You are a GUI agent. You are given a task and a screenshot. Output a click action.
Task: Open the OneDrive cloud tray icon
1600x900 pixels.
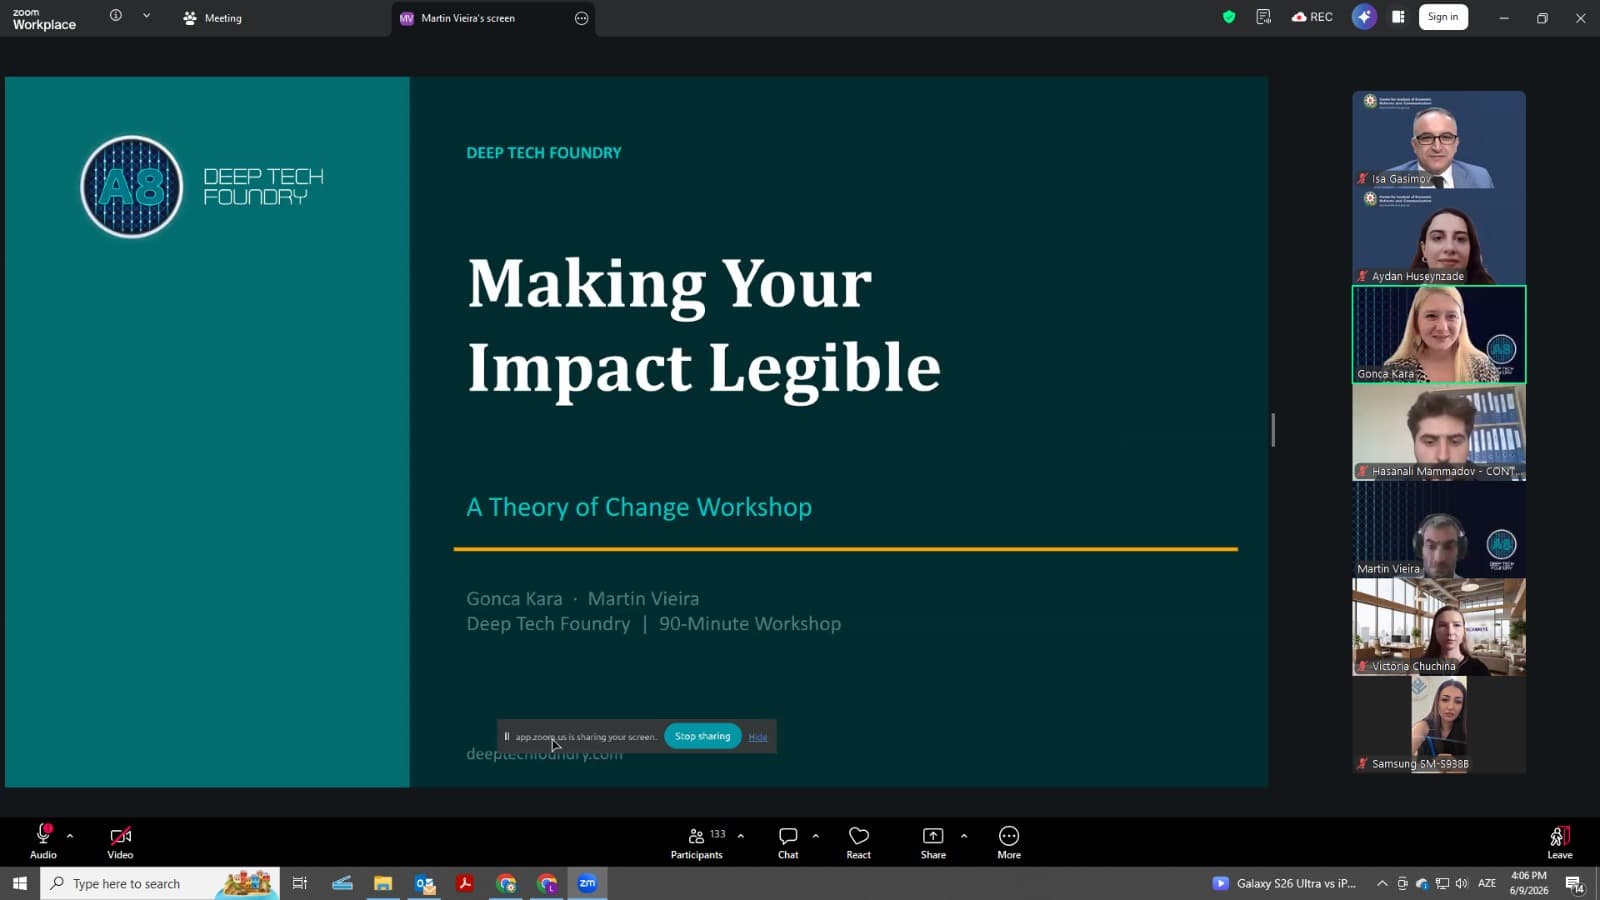tap(1422, 883)
